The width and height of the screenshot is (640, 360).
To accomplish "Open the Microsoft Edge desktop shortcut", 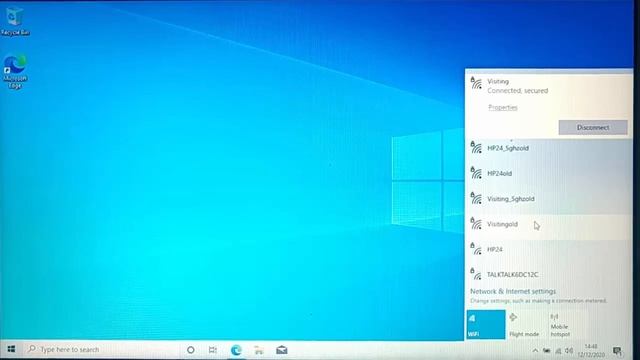I will pyautogui.click(x=15, y=72).
